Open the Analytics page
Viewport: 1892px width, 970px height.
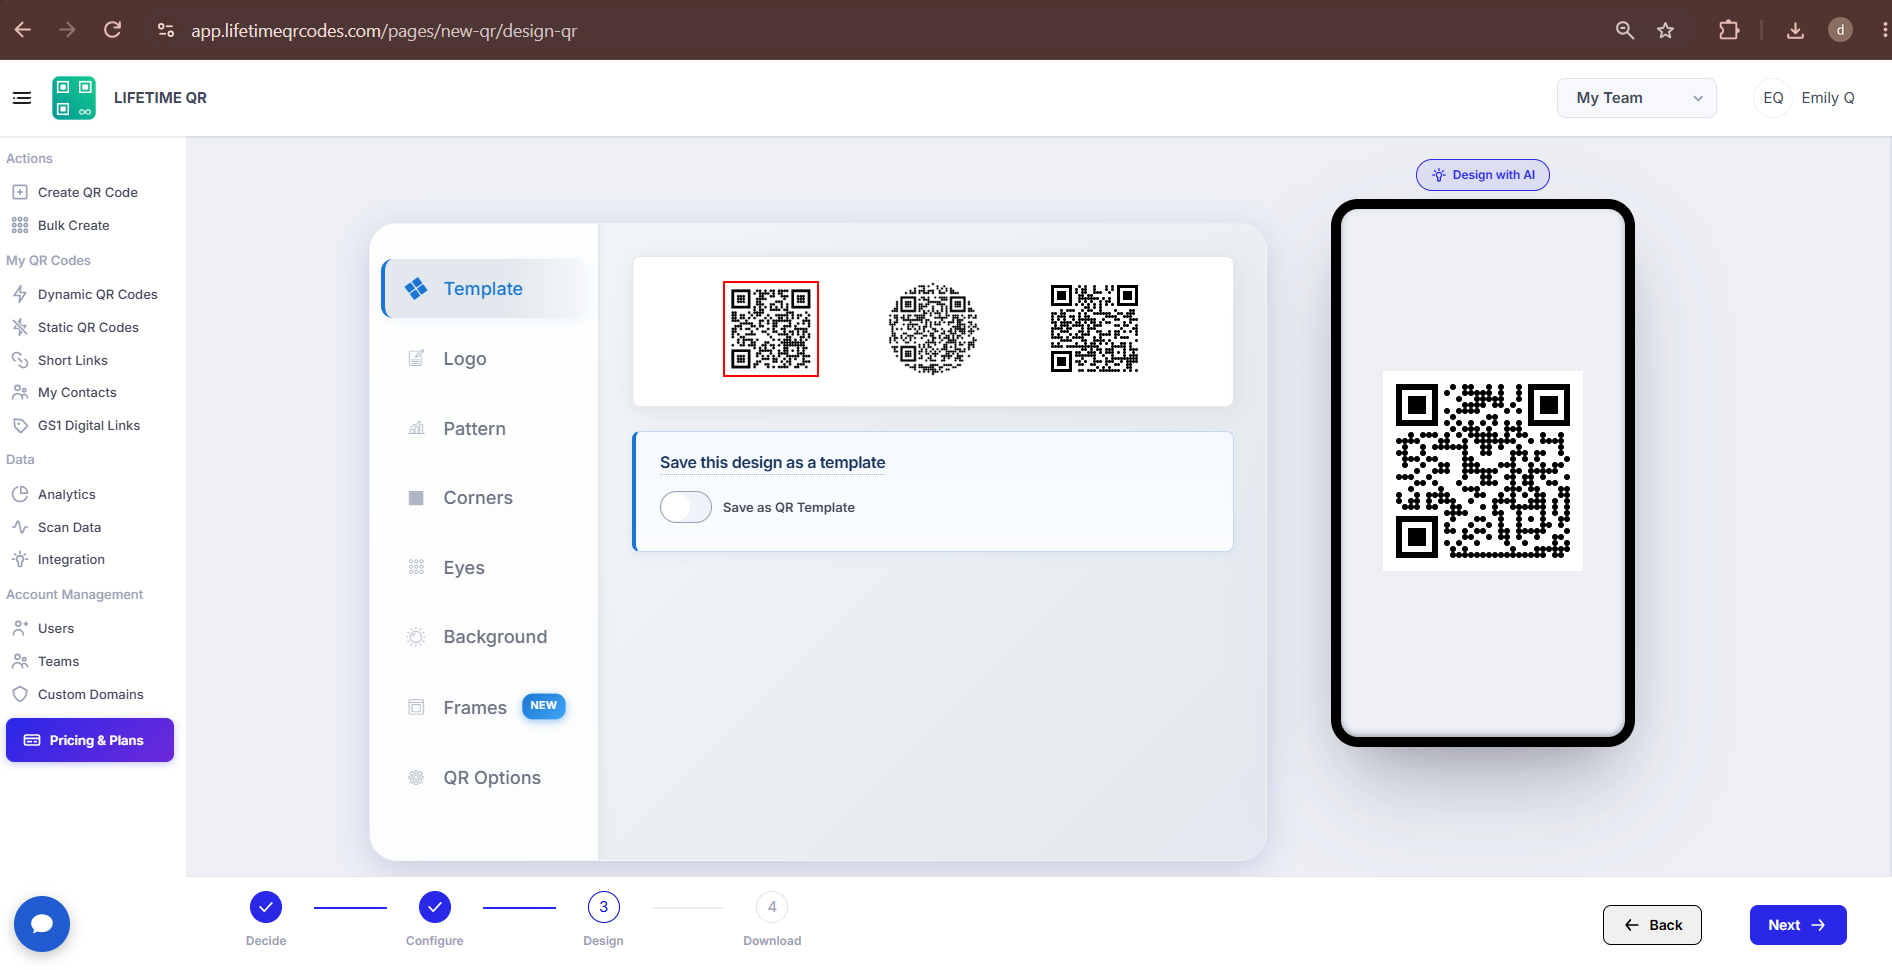pos(67,494)
